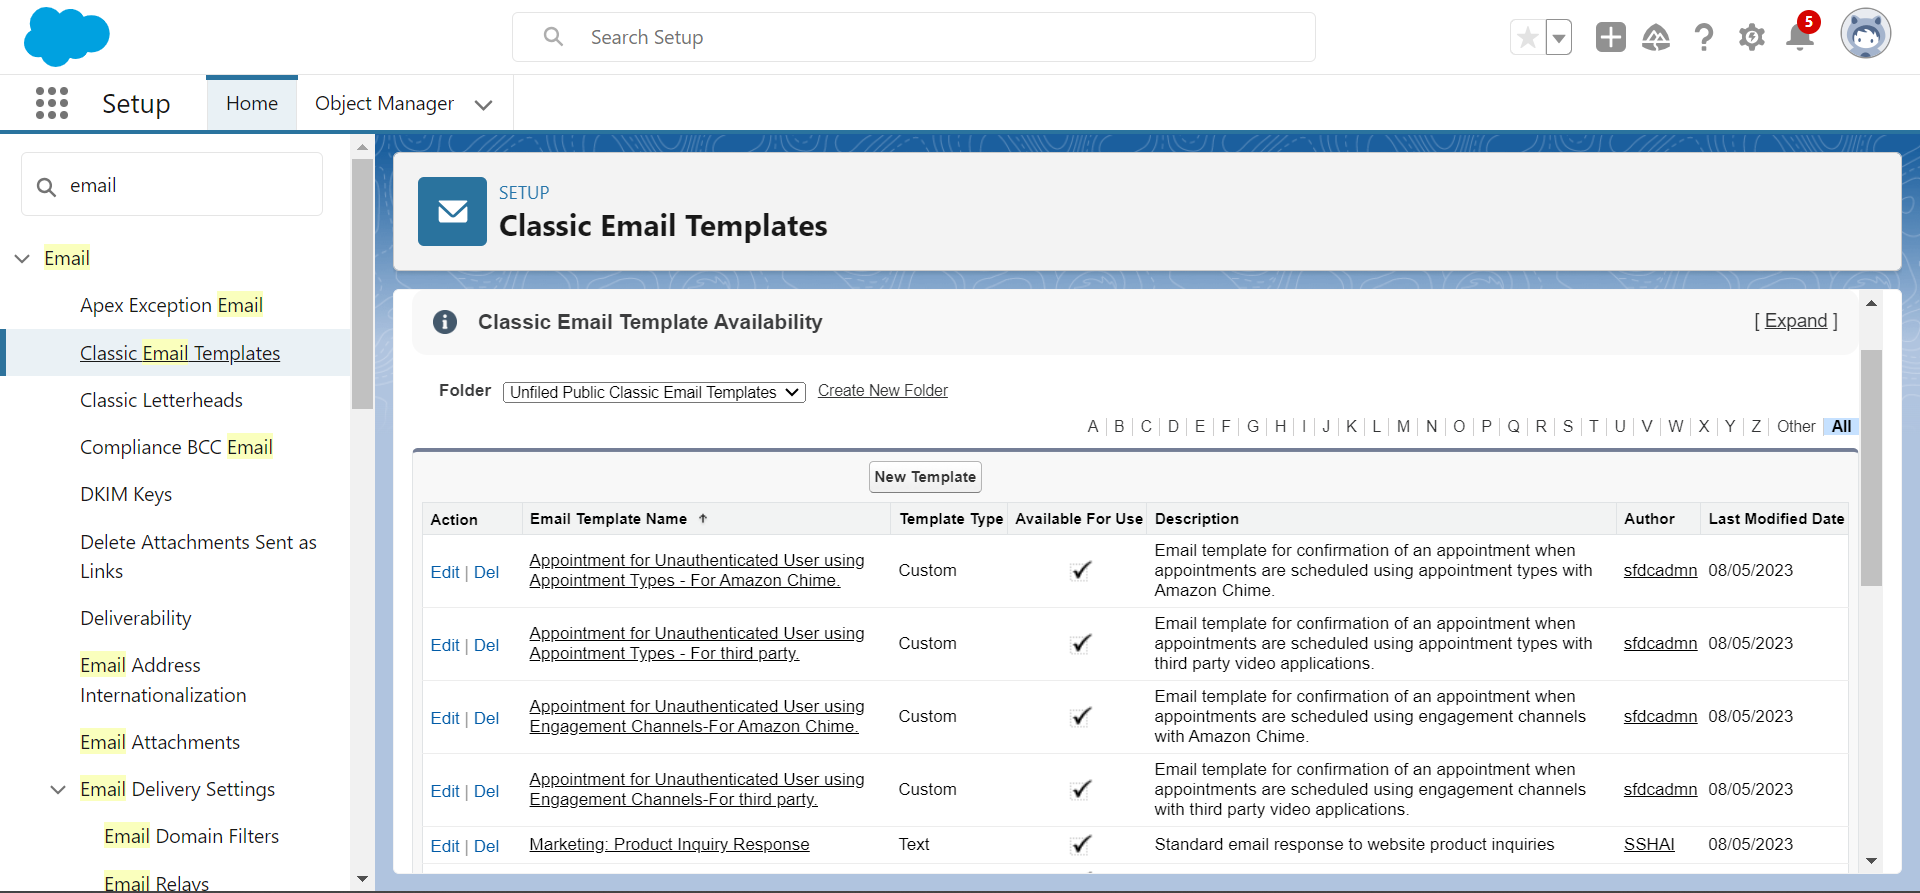Open Compliance BCC Email setting
Screen dimensions: 1920x893
(x=176, y=447)
